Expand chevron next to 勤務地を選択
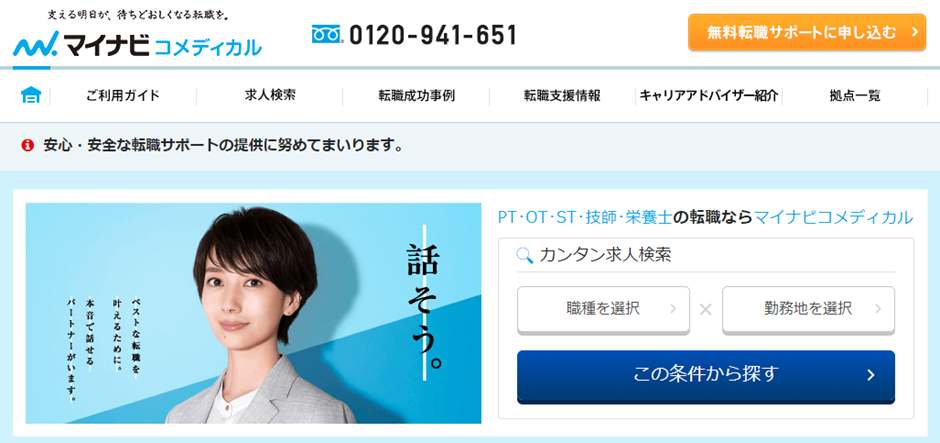 [878, 309]
